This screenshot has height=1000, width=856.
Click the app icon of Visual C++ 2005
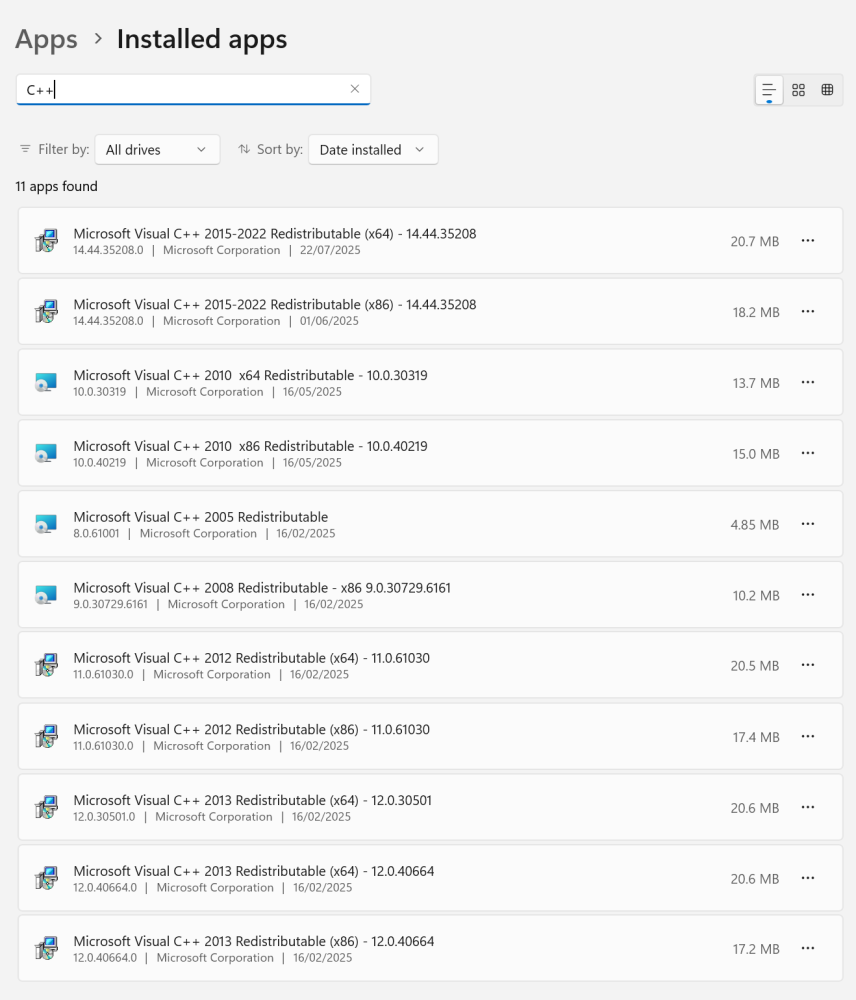pos(46,524)
